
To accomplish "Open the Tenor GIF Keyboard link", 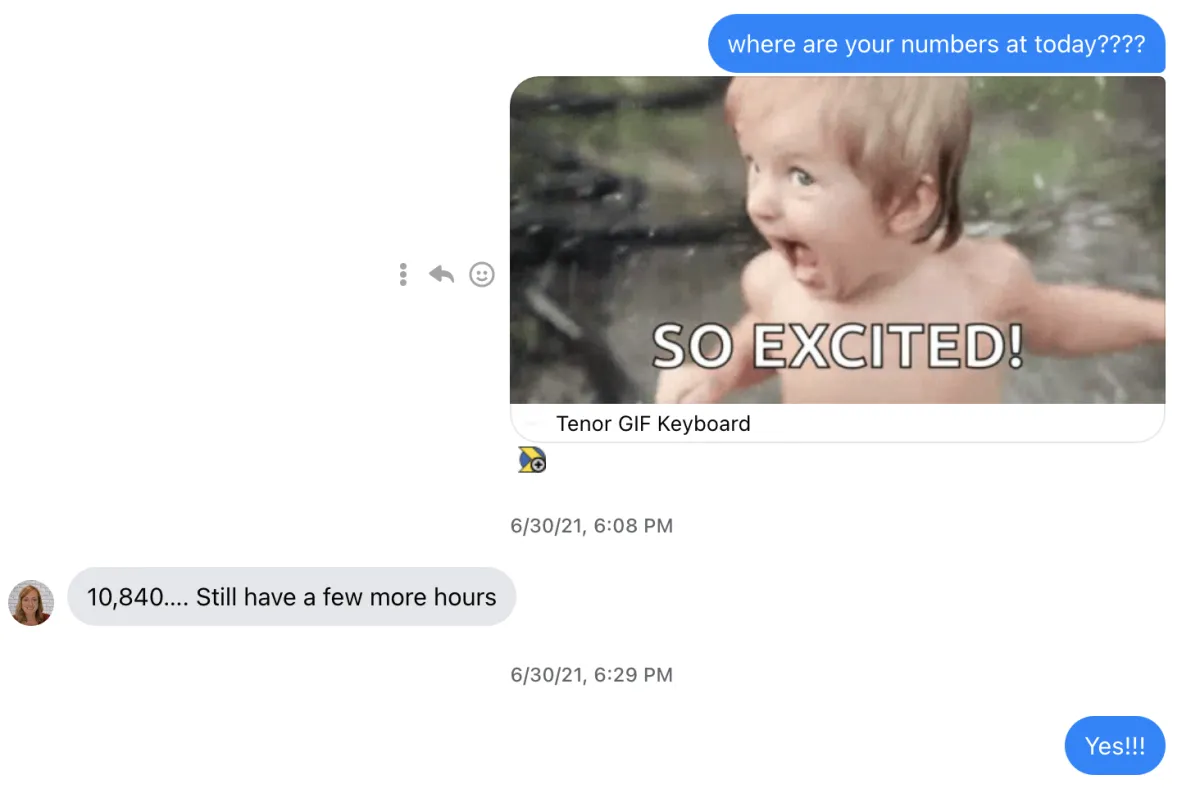I will (653, 424).
